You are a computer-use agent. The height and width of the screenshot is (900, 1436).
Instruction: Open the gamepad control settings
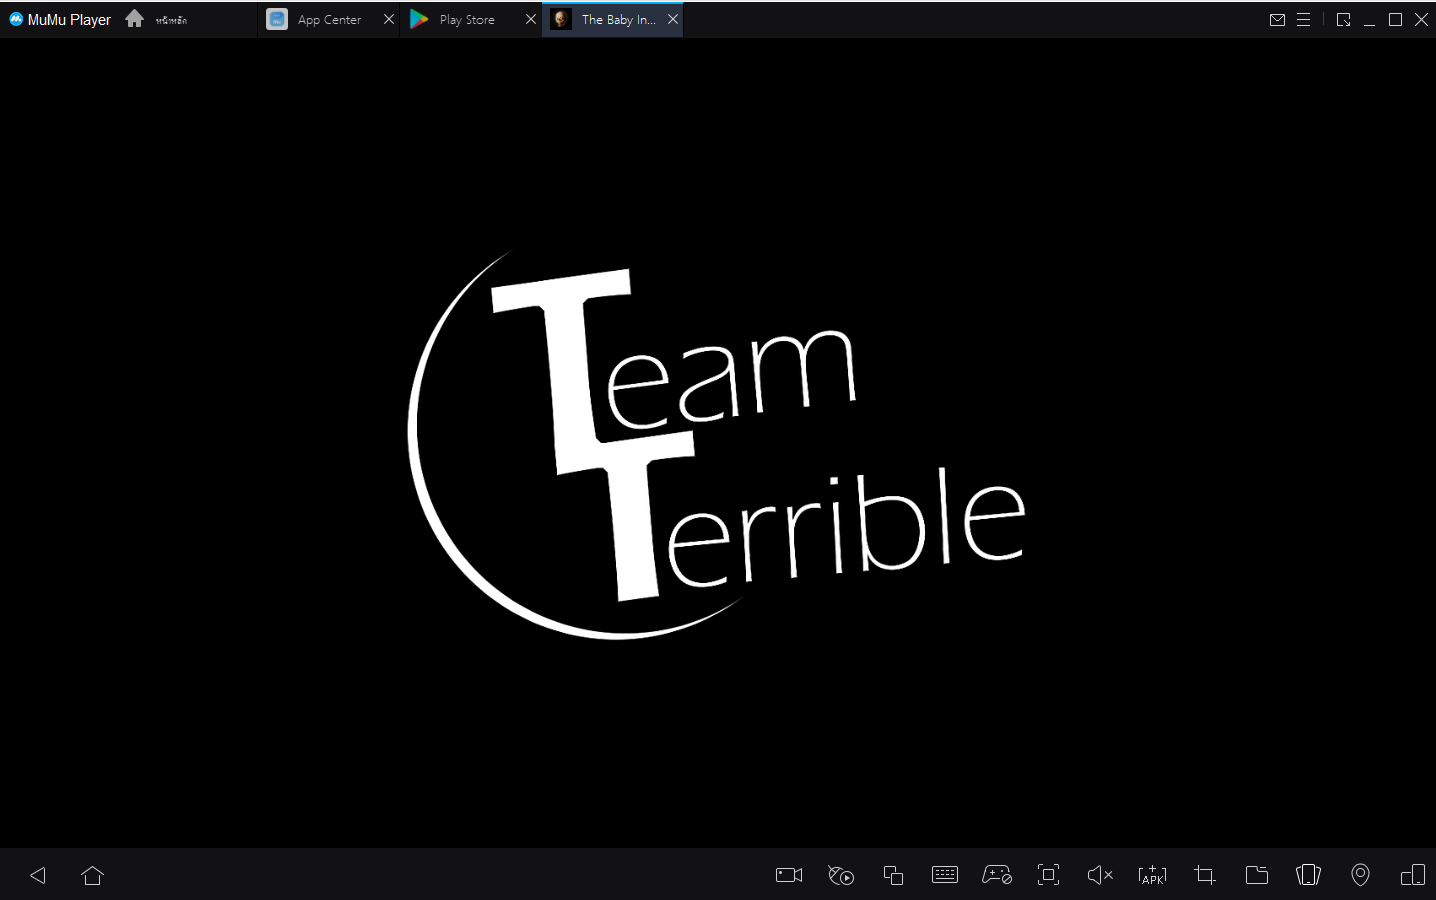click(x=997, y=875)
